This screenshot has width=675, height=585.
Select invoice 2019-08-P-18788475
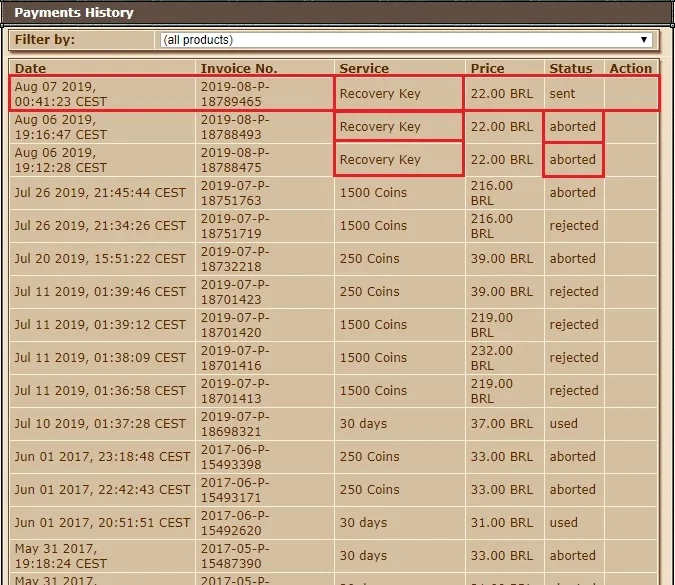[x=235, y=160]
